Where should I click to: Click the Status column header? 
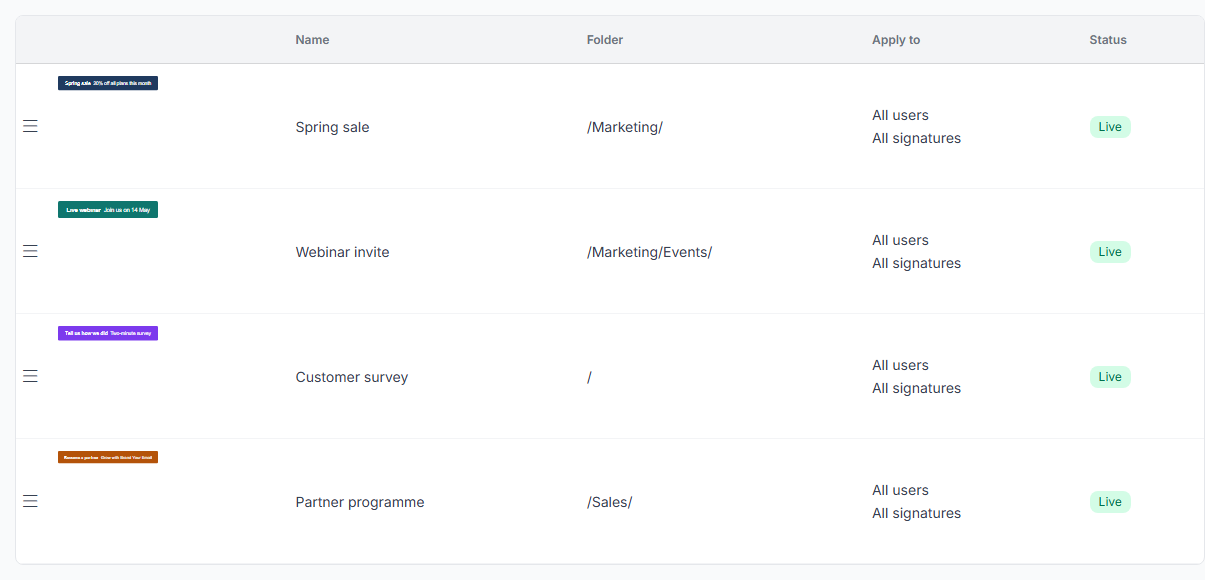coord(1108,40)
